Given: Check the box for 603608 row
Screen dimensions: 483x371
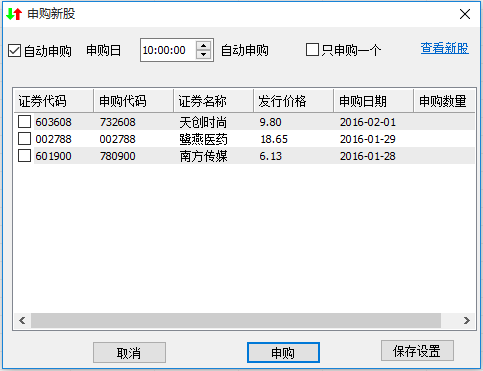Looking at the screenshot, I should coord(24,122).
